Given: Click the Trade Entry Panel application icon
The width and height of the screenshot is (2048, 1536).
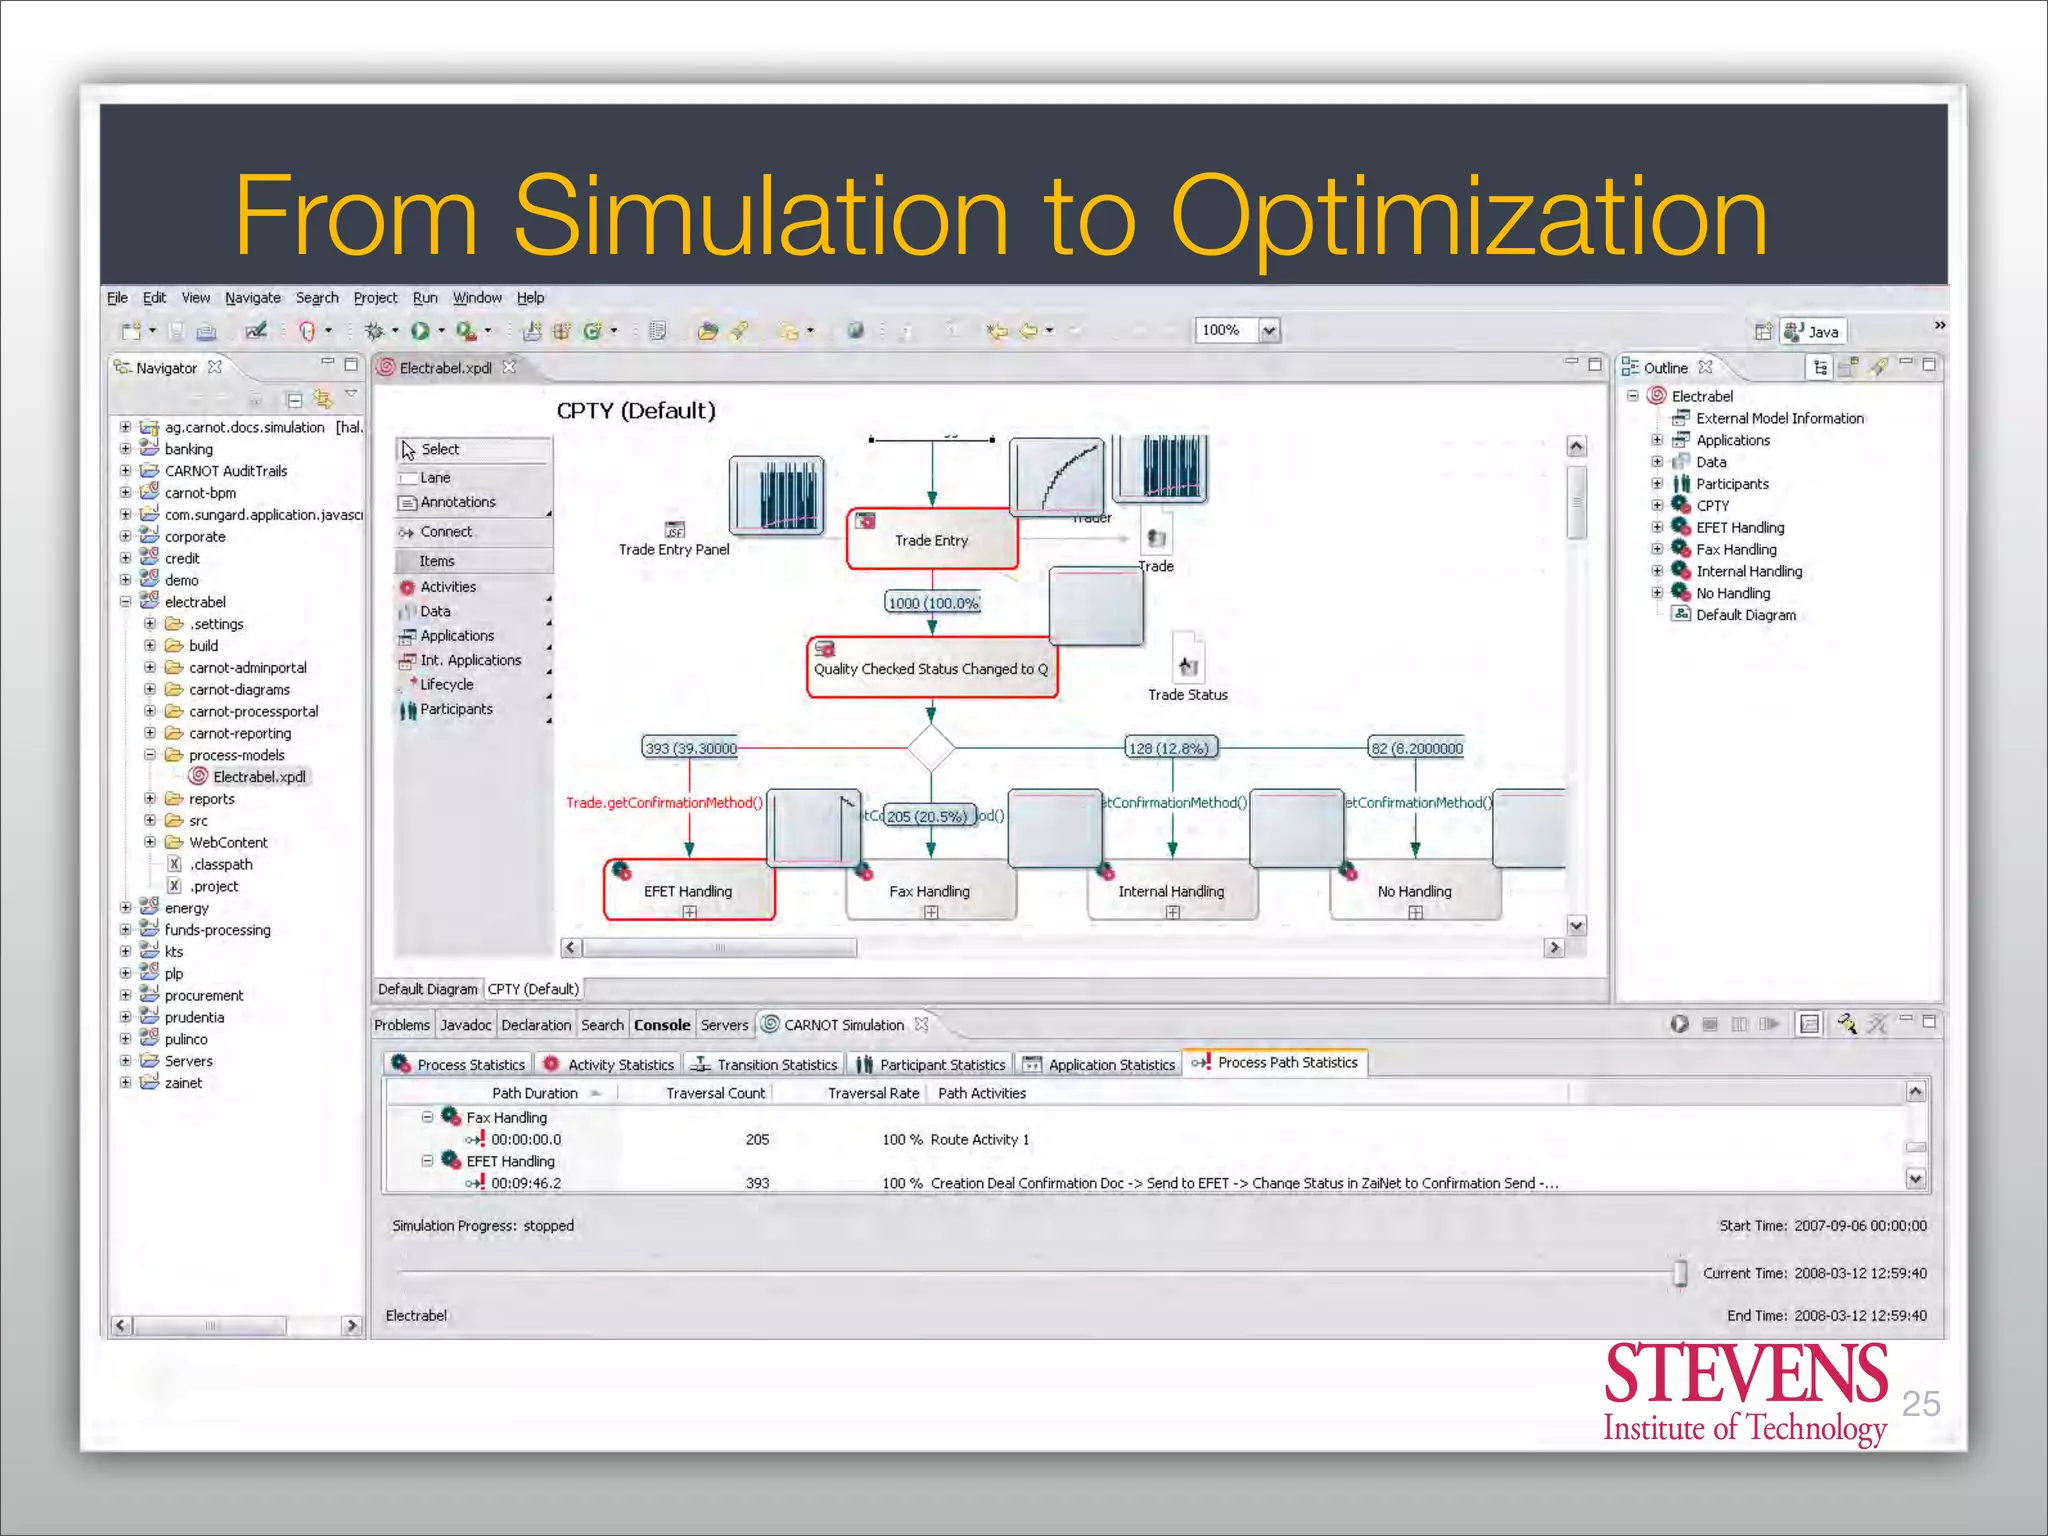Looking at the screenshot, I should click(x=675, y=529).
